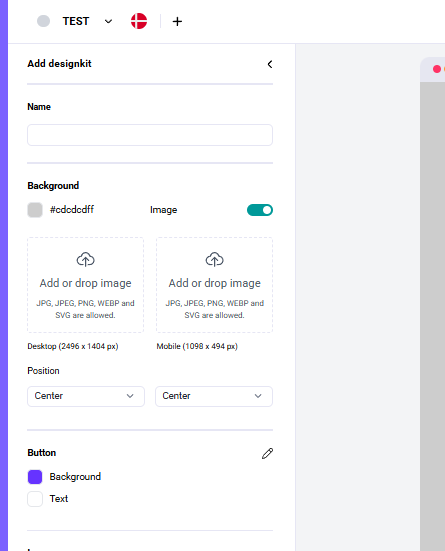
Task: Click the Desktop upload cloud icon
Action: 85,260
